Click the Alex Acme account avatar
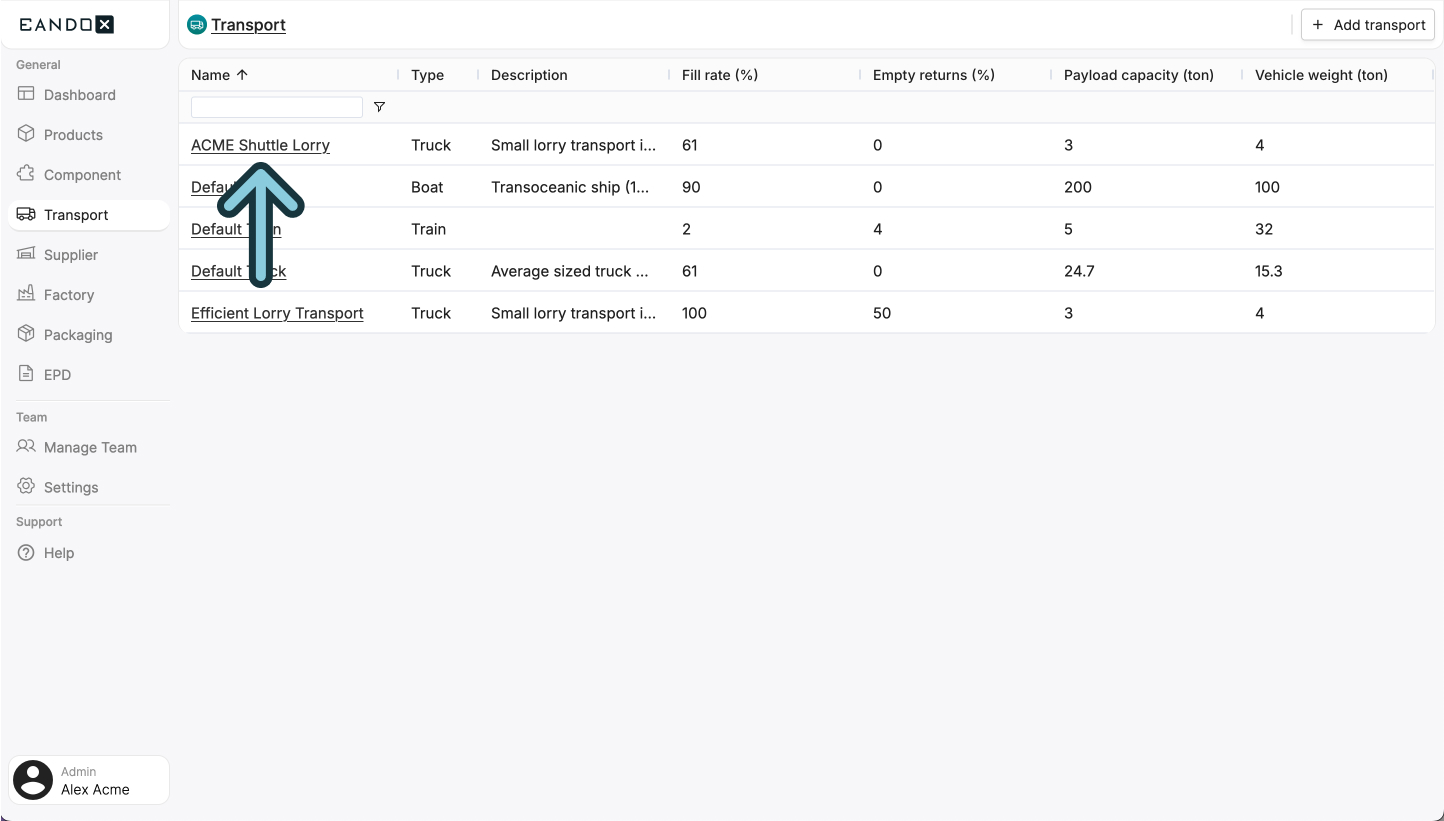 32,779
